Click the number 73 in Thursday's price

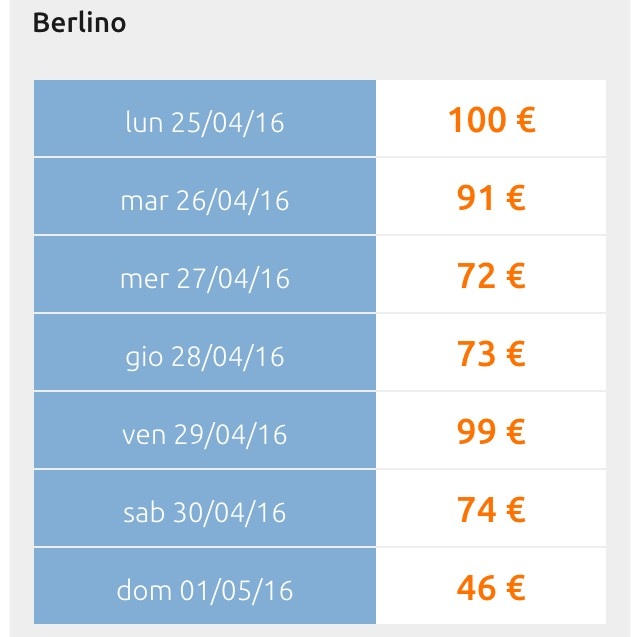click(476, 354)
